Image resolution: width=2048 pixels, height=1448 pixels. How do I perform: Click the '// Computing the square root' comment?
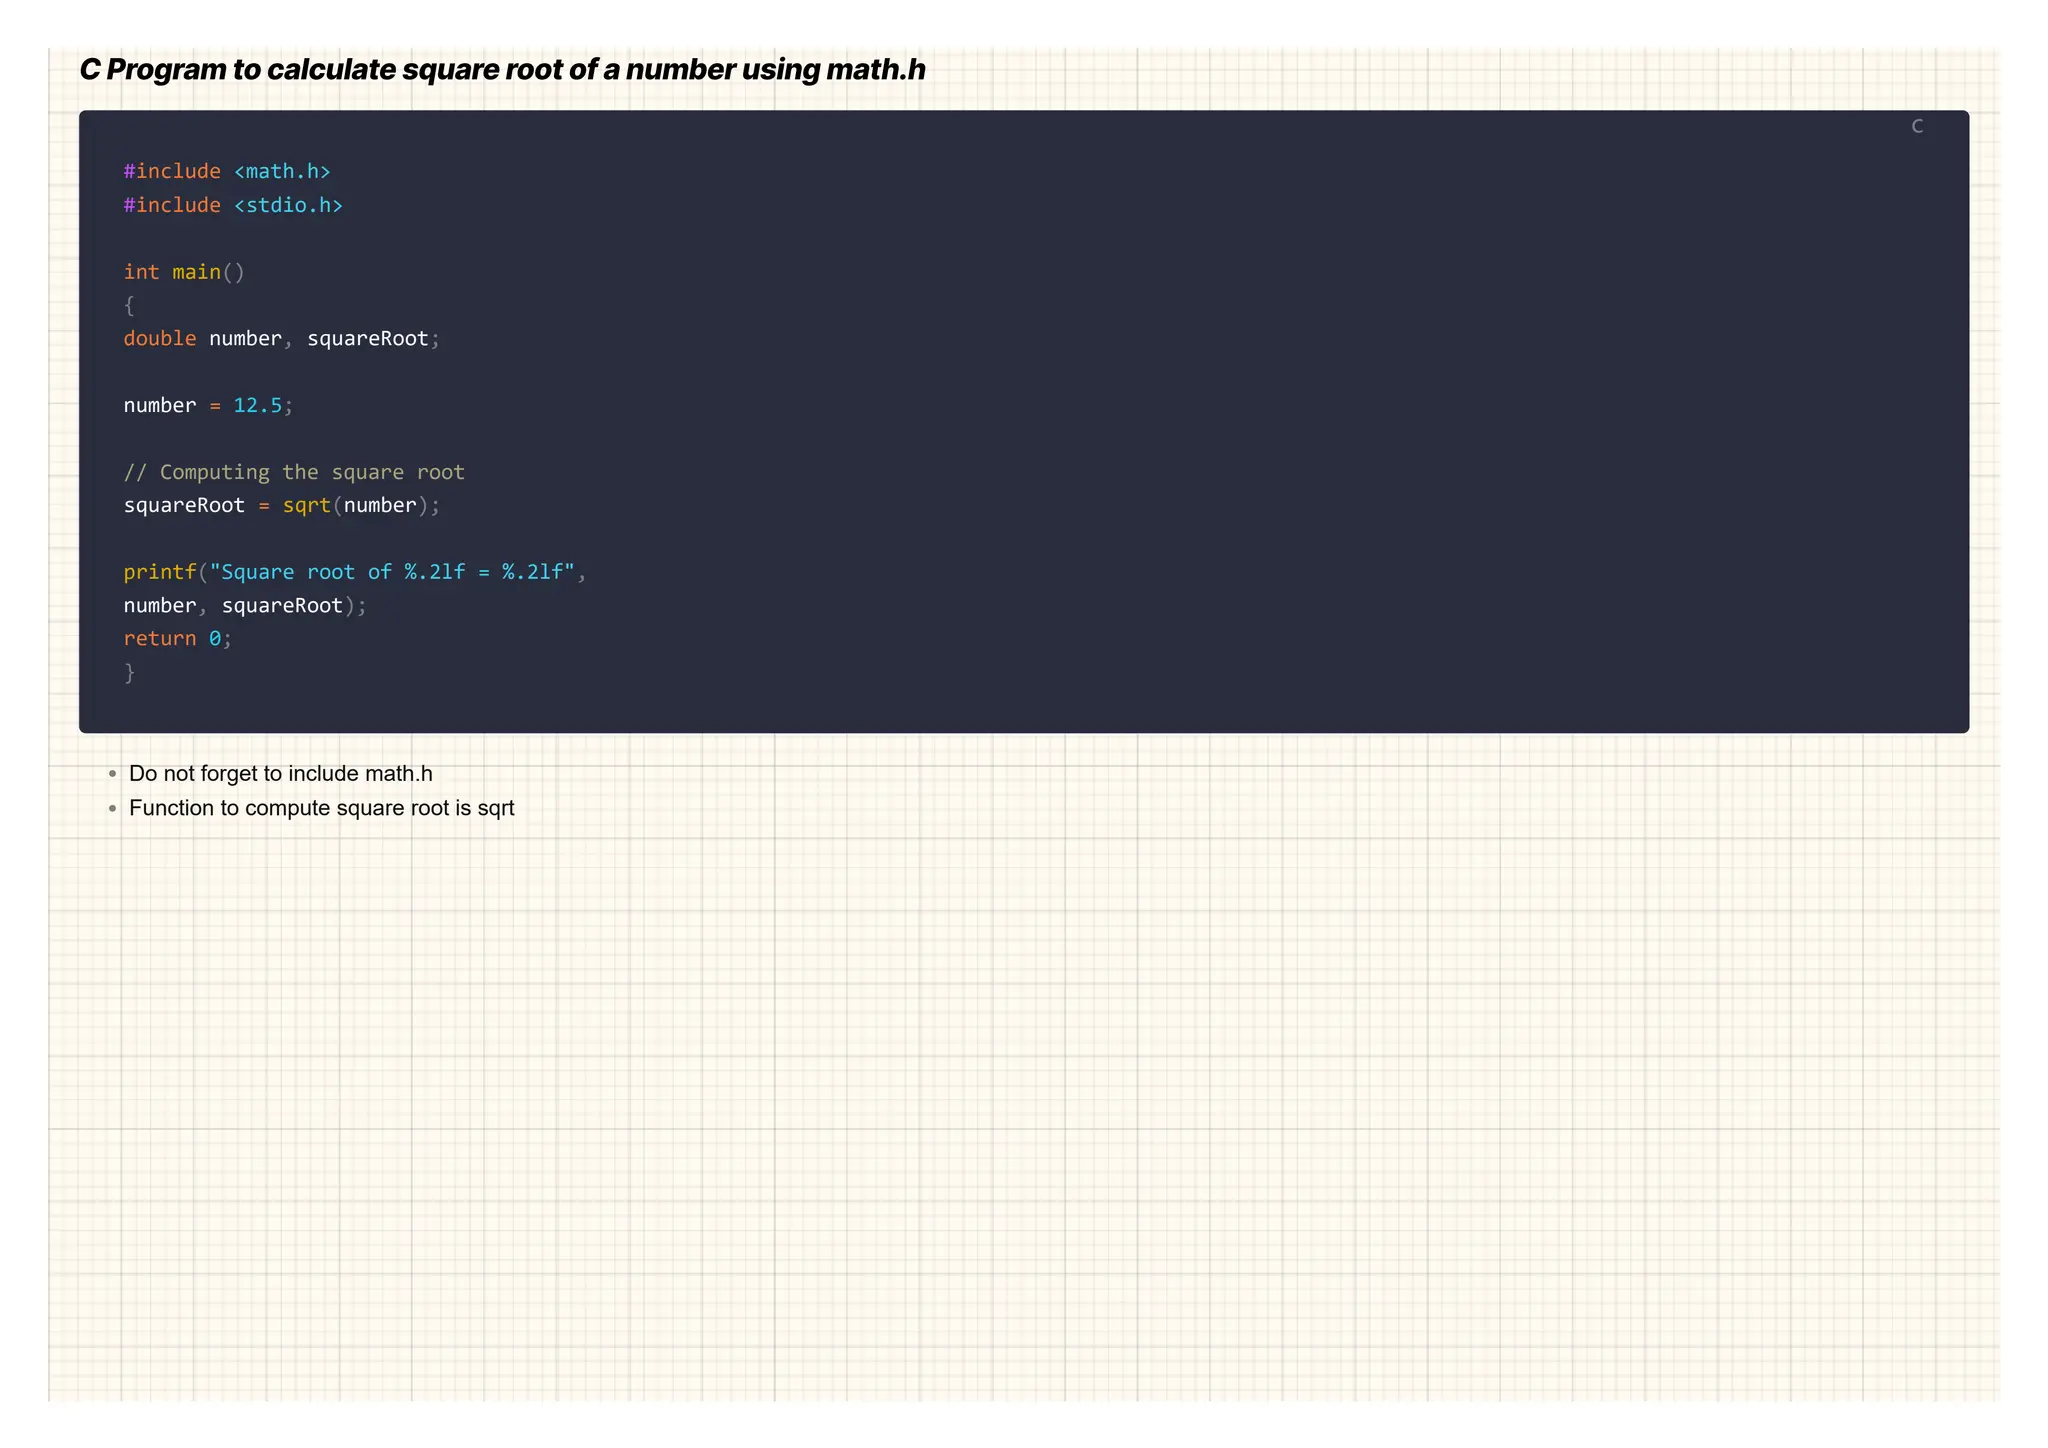pyautogui.click(x=294, y=472)
